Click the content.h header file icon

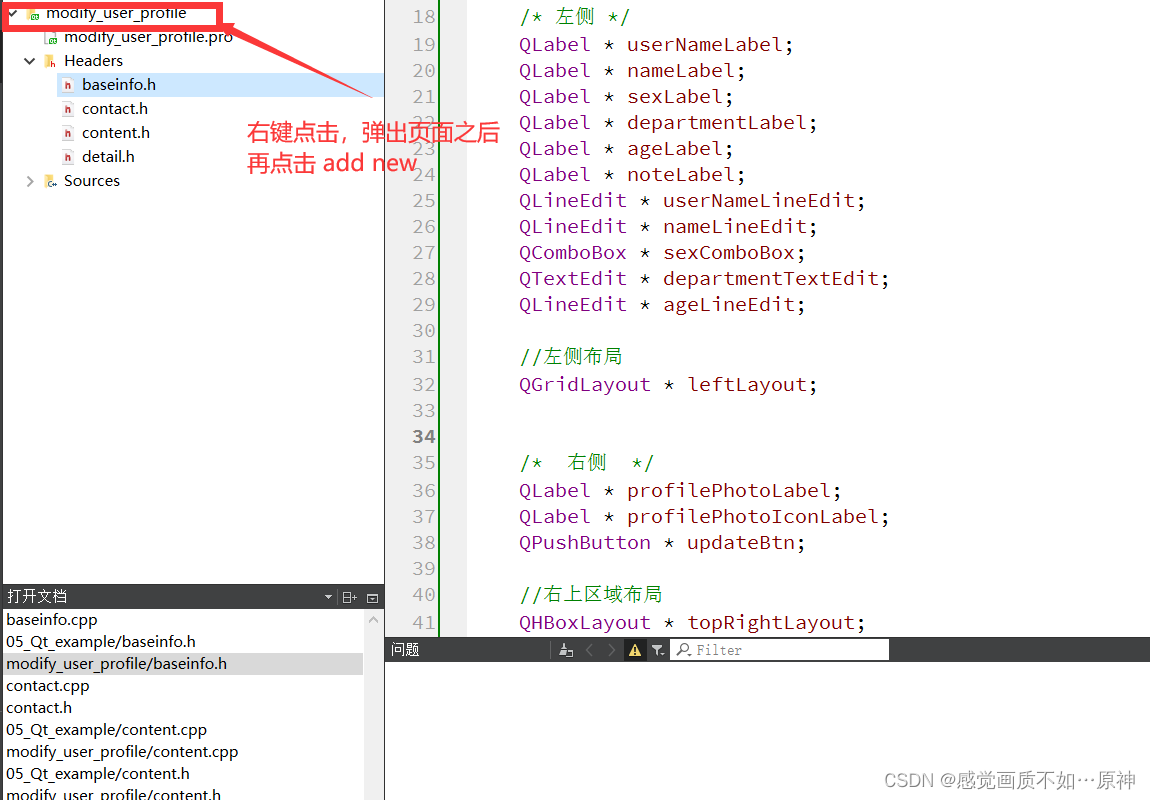(x=67, y=133)
